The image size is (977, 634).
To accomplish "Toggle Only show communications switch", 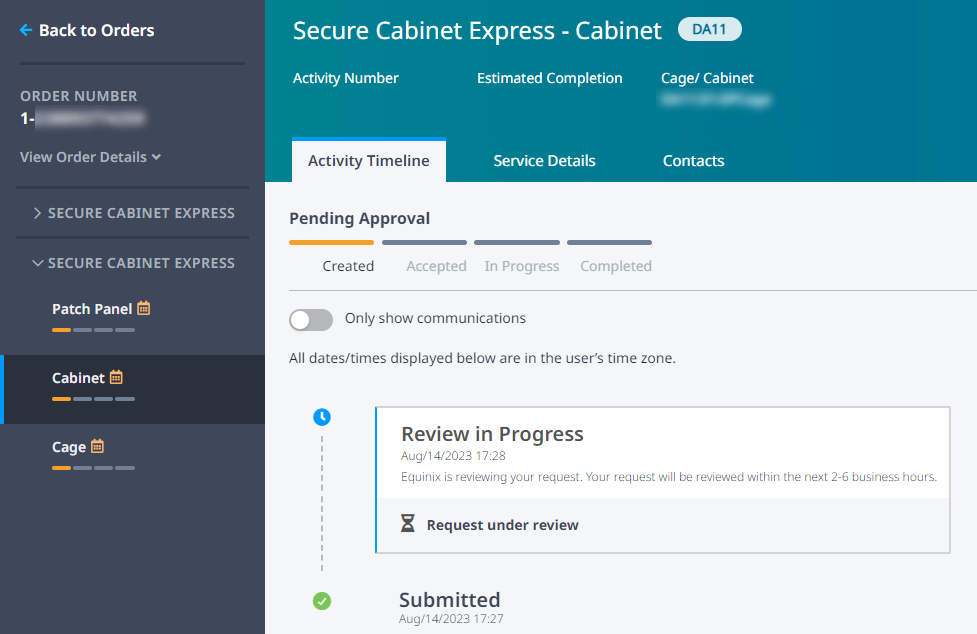I will pos(311,319).
